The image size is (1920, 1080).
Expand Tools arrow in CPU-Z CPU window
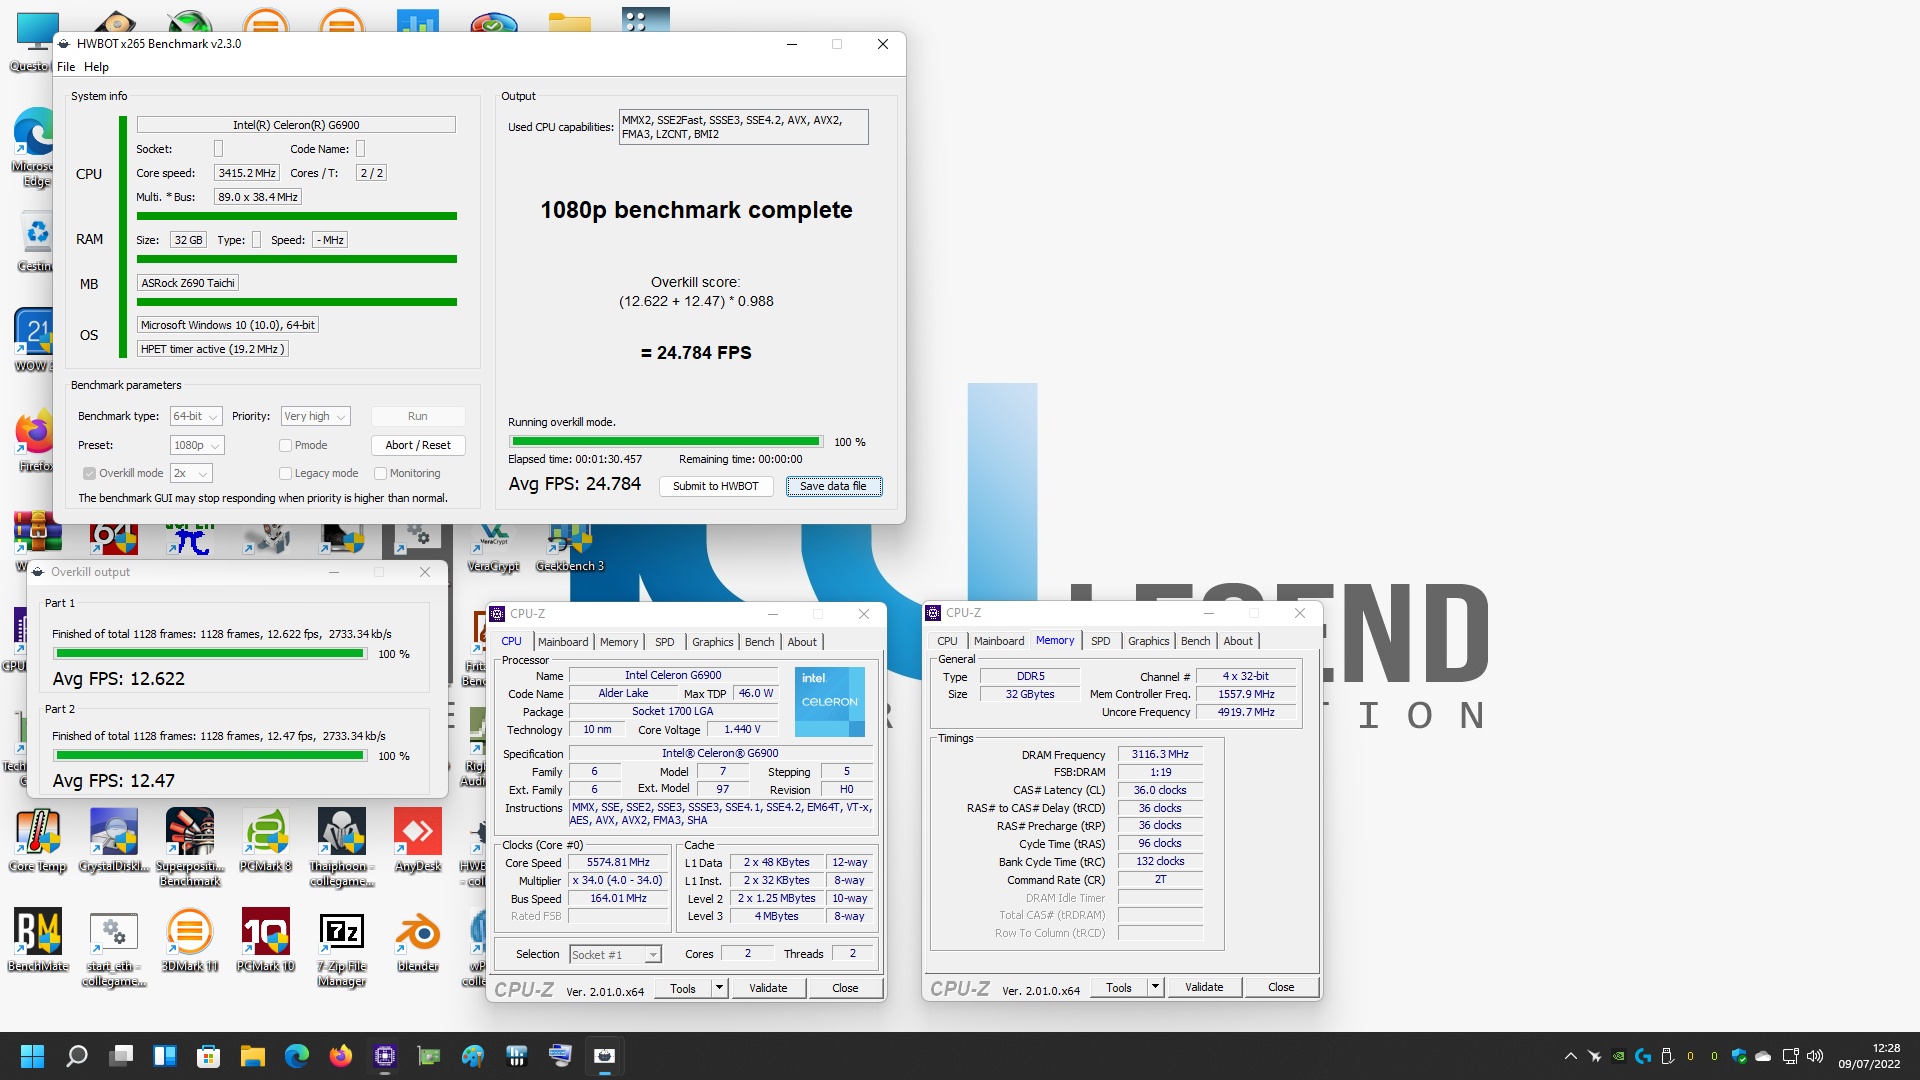pyautogui.click(x=718, y=988)
